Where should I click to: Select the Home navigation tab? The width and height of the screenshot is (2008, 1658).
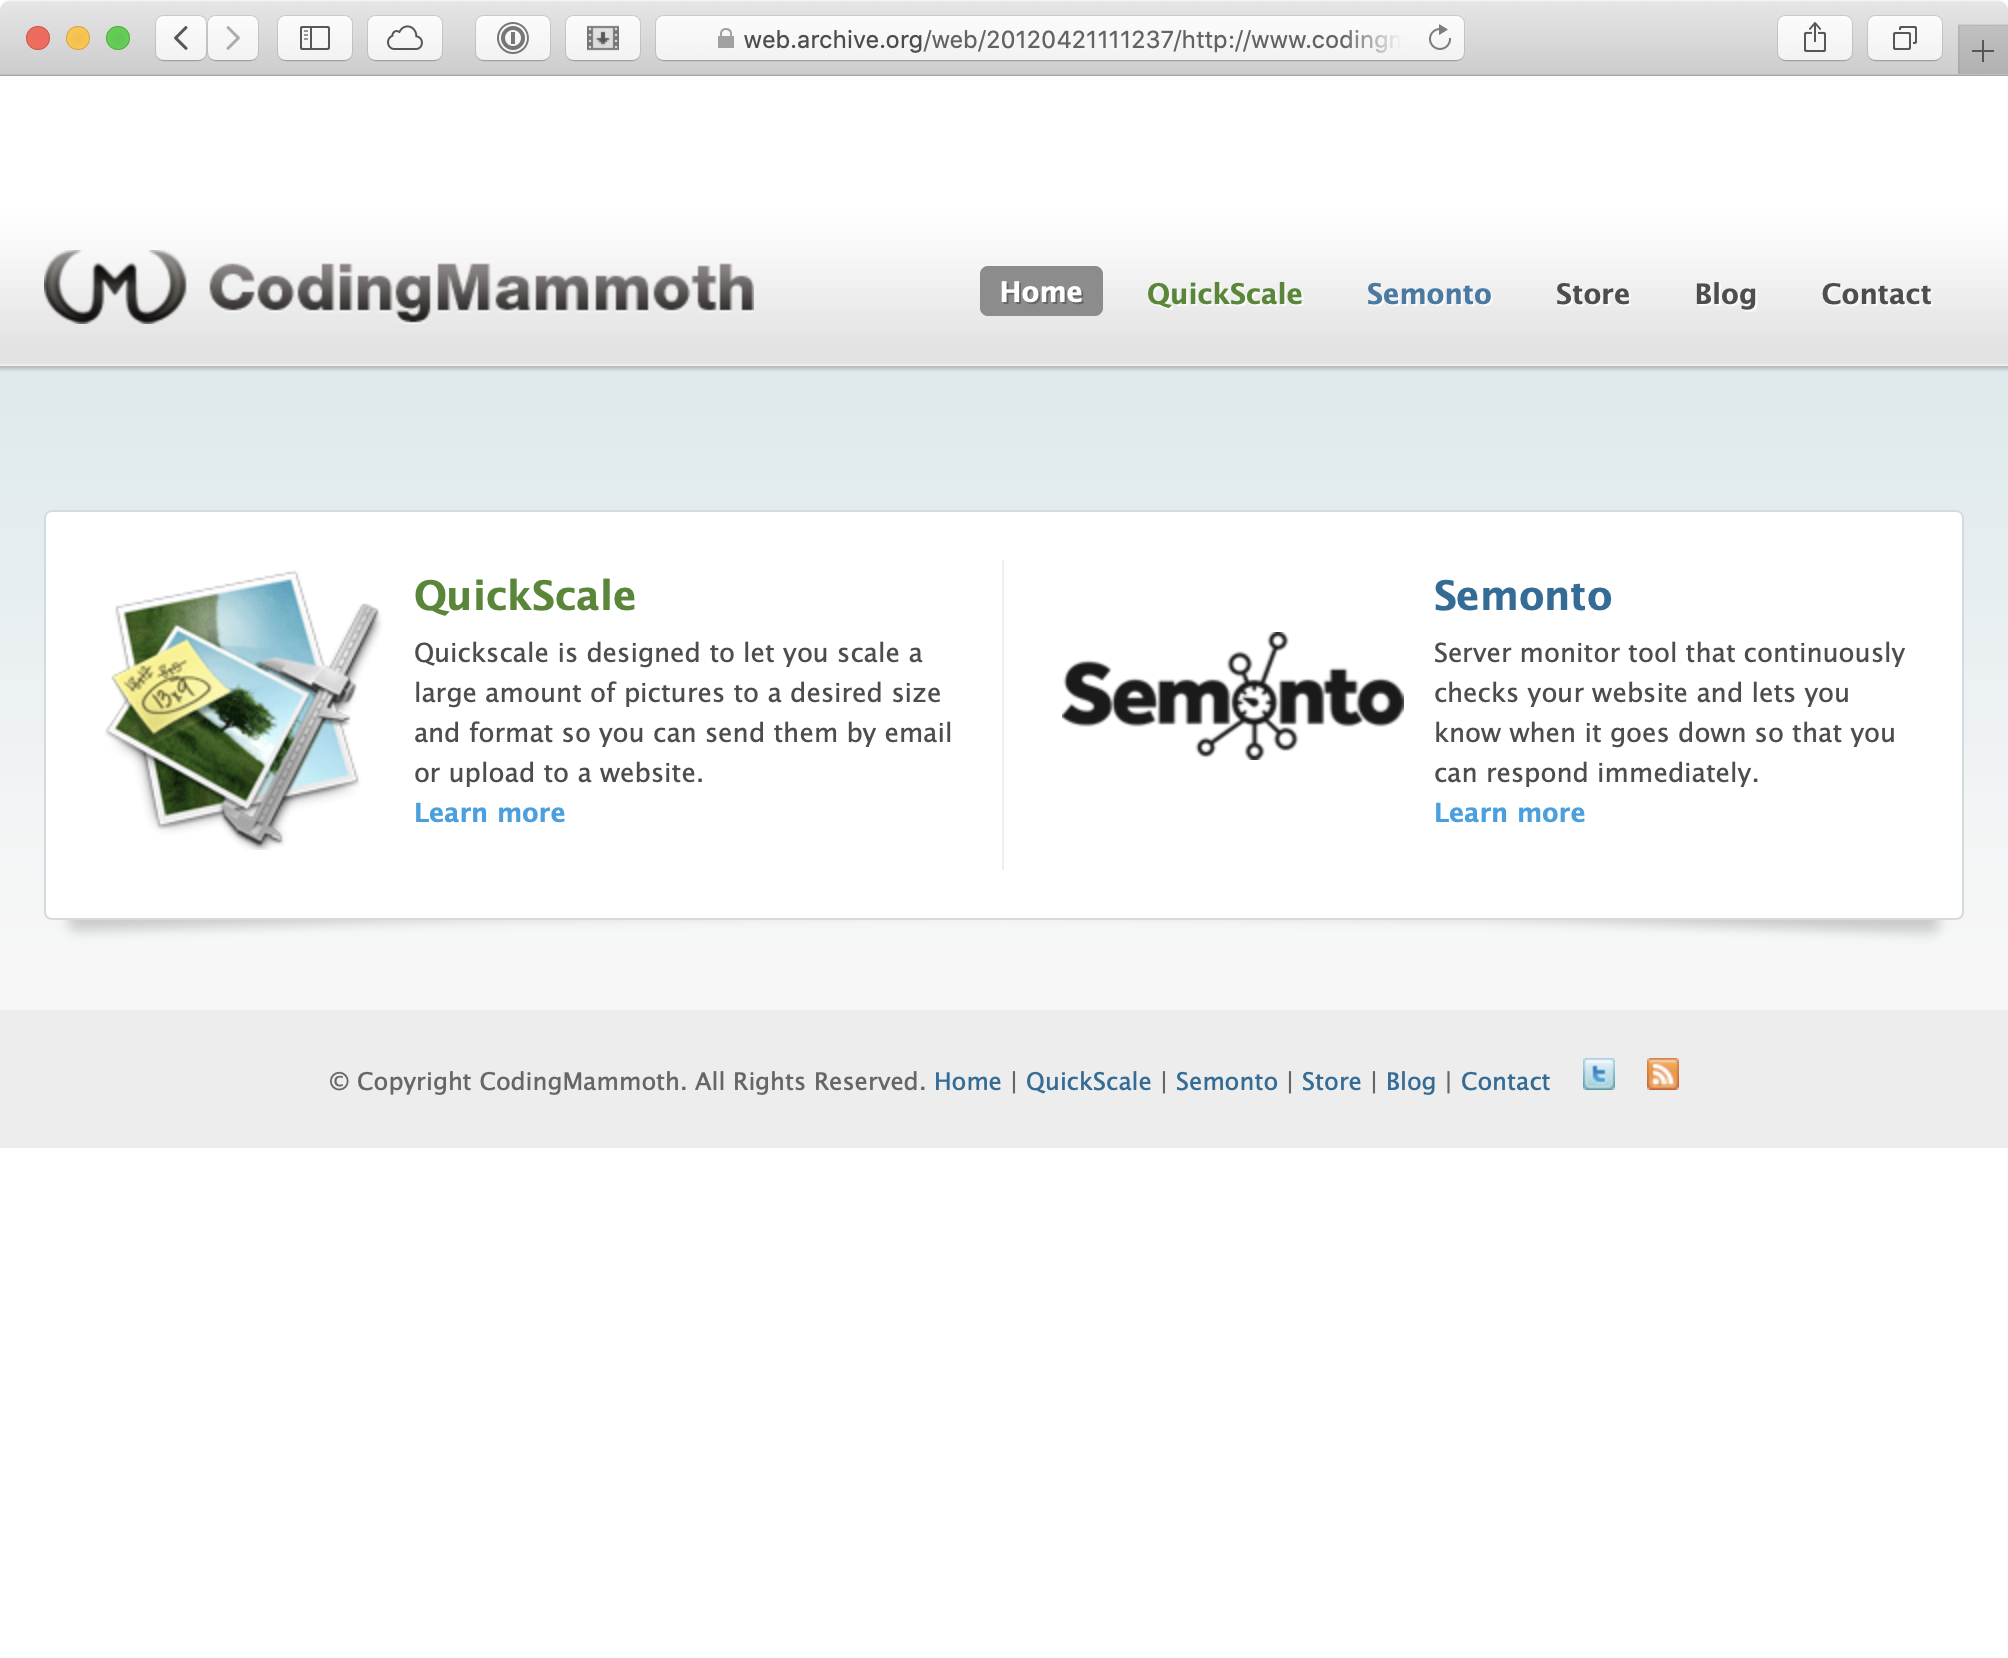pos(1041,292)
